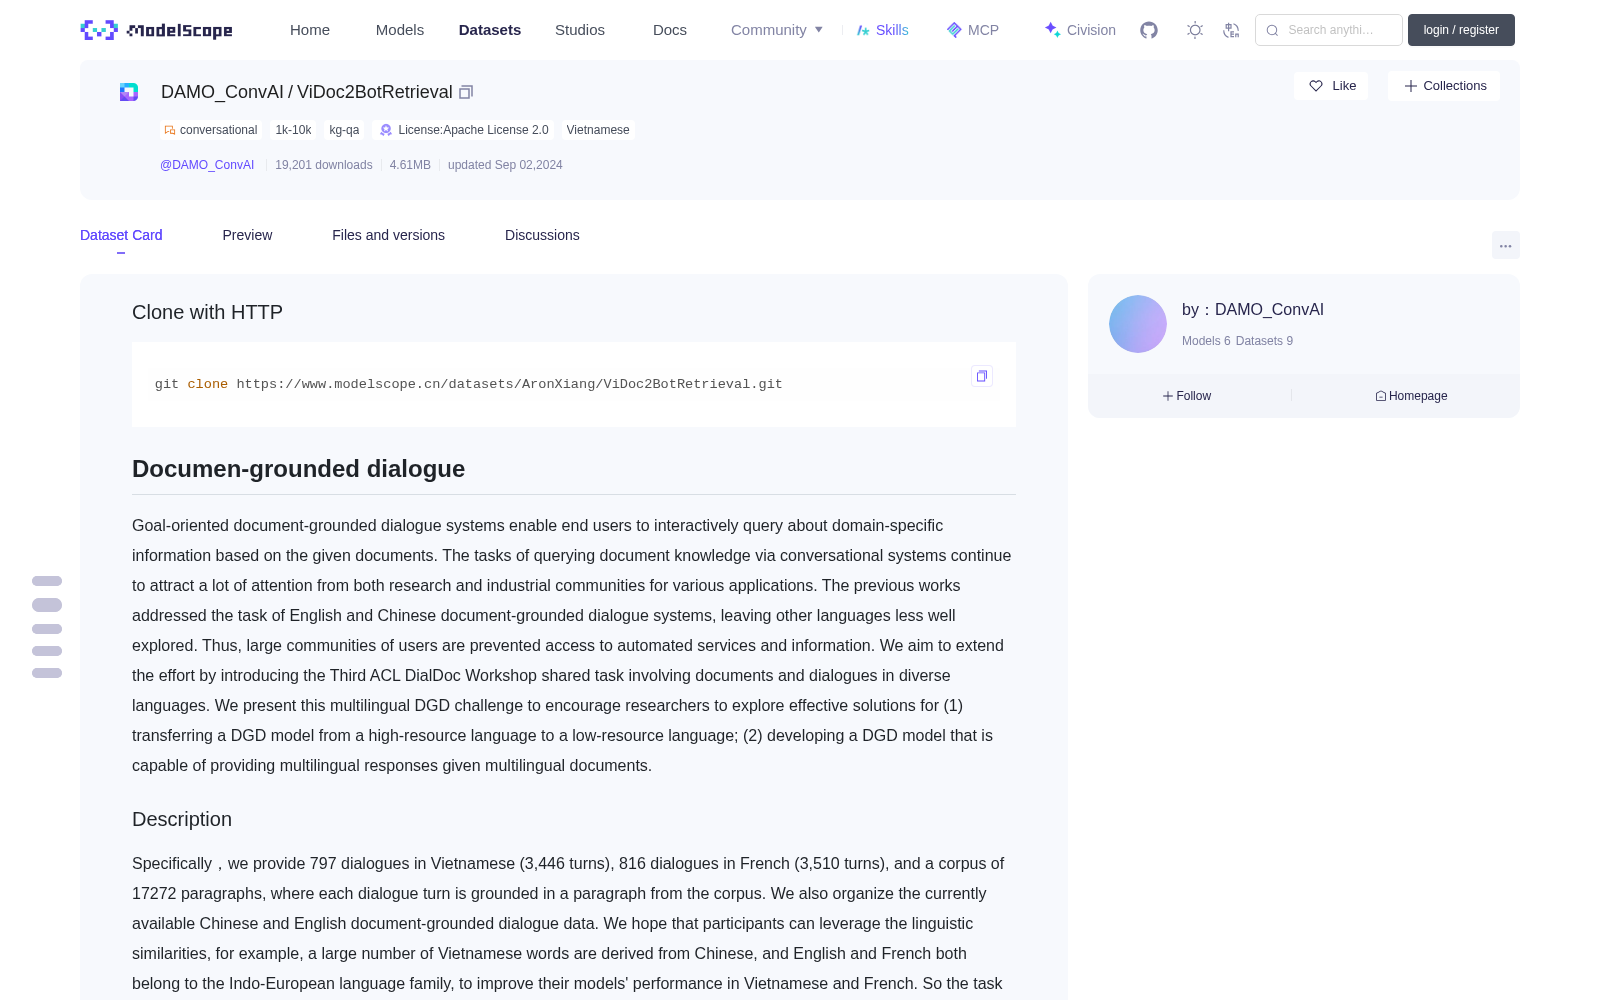Click the Models 6 count
The height and width of the screenshot is (1000, 1600).
click(1206, 341)
